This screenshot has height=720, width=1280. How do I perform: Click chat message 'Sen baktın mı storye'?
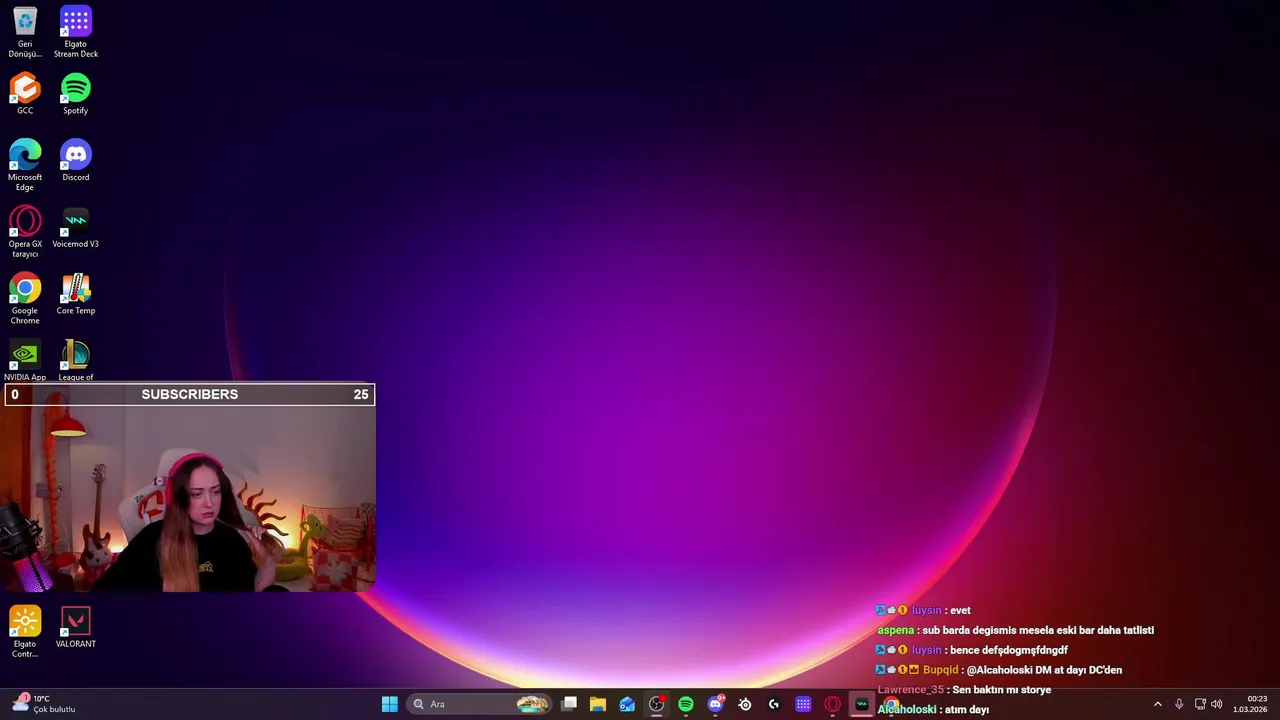[1002, 690]
